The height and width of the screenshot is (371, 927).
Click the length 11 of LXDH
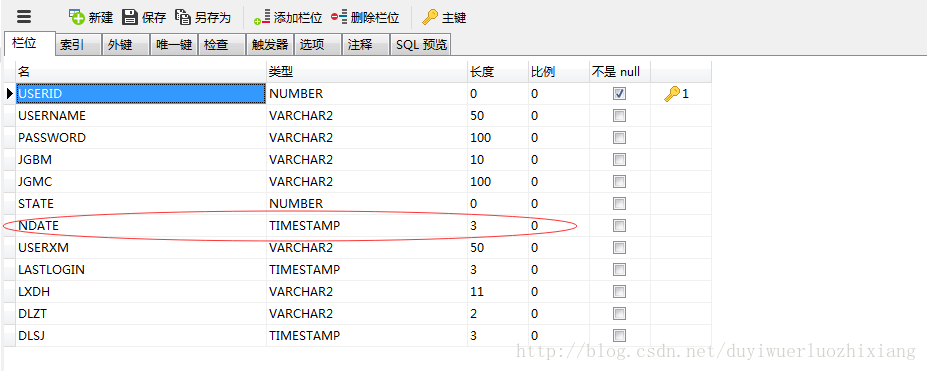pos(498,292)
